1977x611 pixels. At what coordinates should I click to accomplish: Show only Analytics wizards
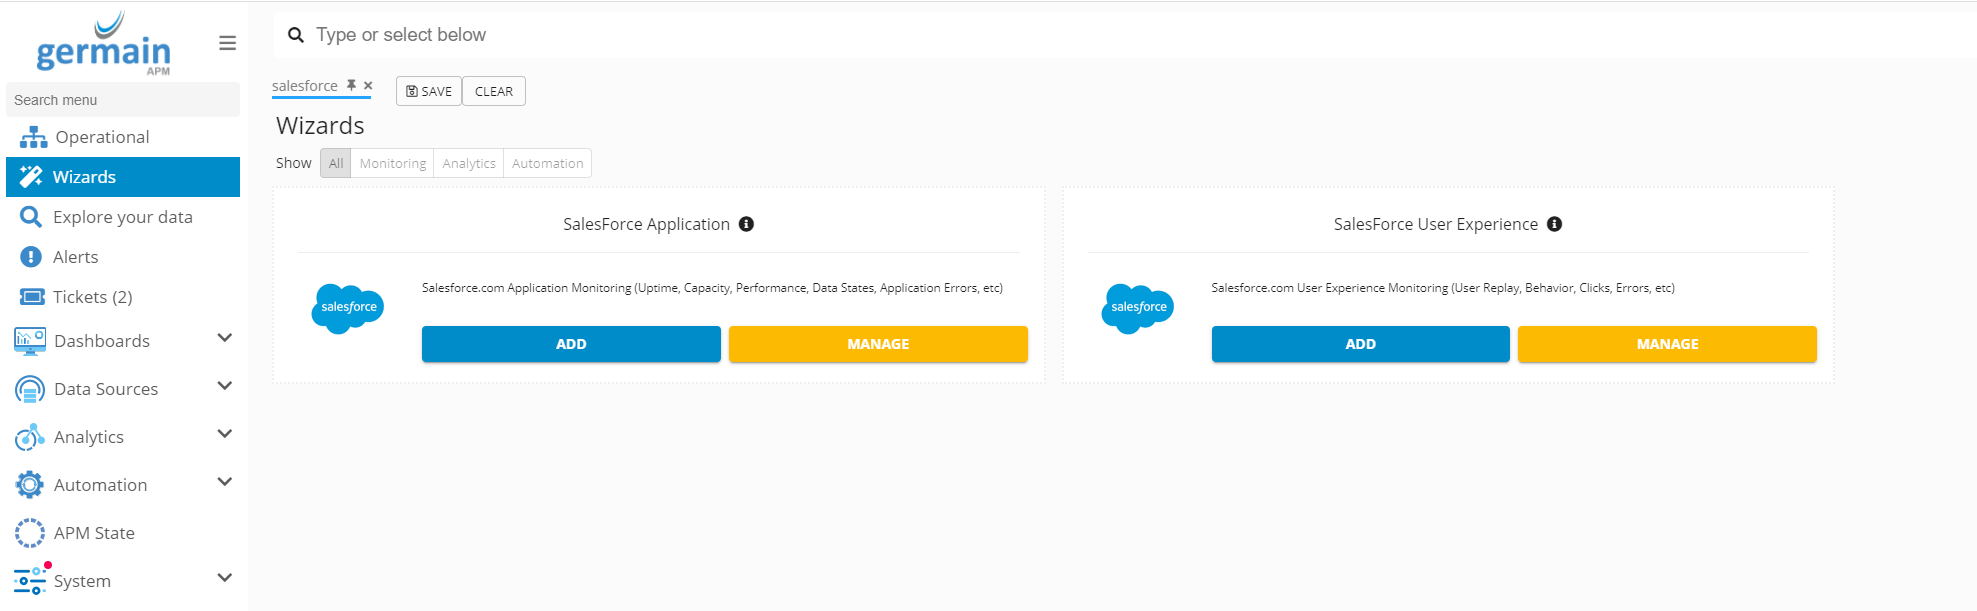point(468,163)
